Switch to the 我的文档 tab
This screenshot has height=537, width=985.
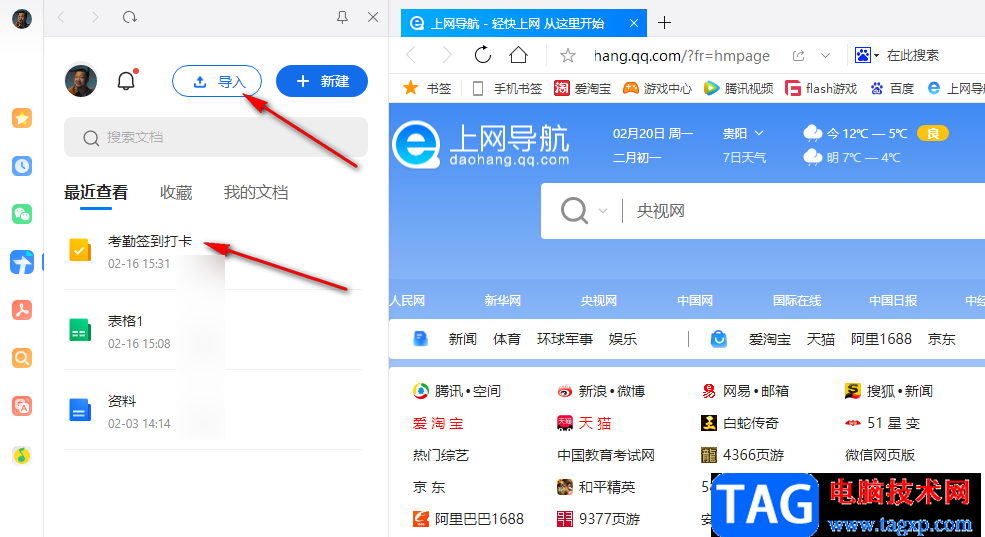(x=256, y=192)
